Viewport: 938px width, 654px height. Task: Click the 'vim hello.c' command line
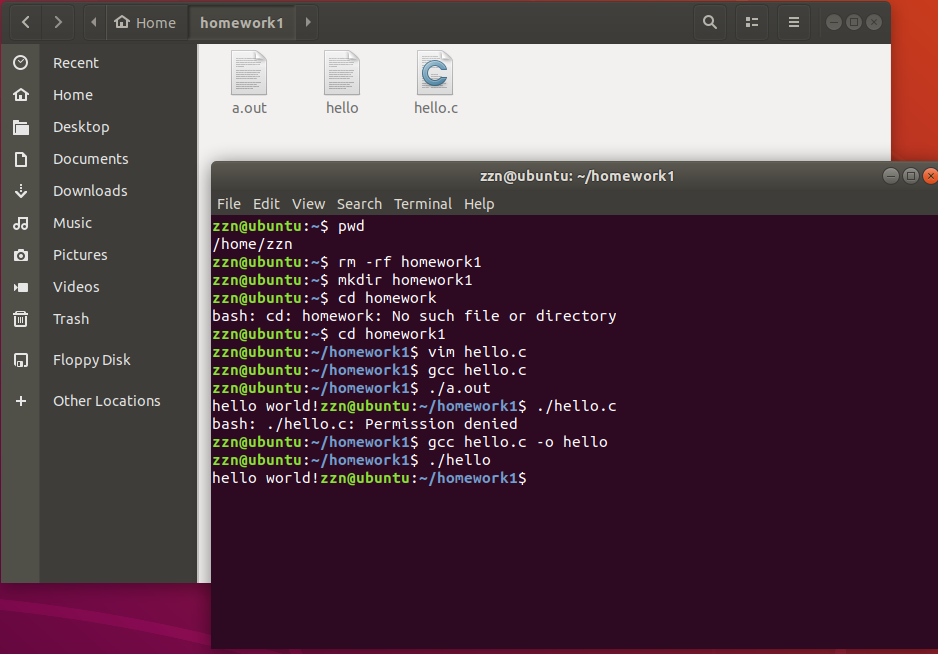(370, 352)
